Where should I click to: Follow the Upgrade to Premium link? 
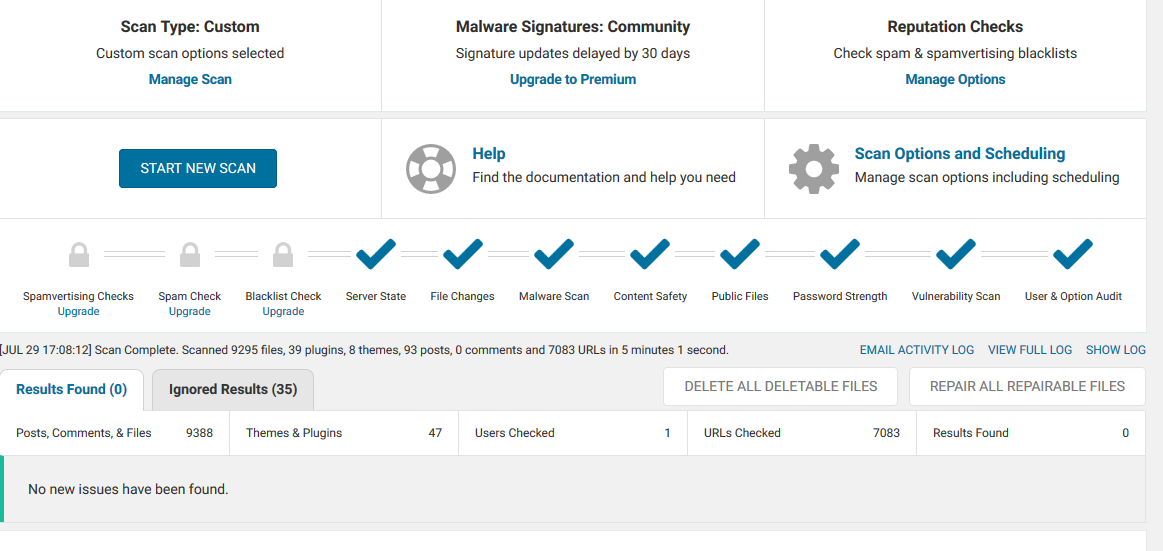(573, 79)
